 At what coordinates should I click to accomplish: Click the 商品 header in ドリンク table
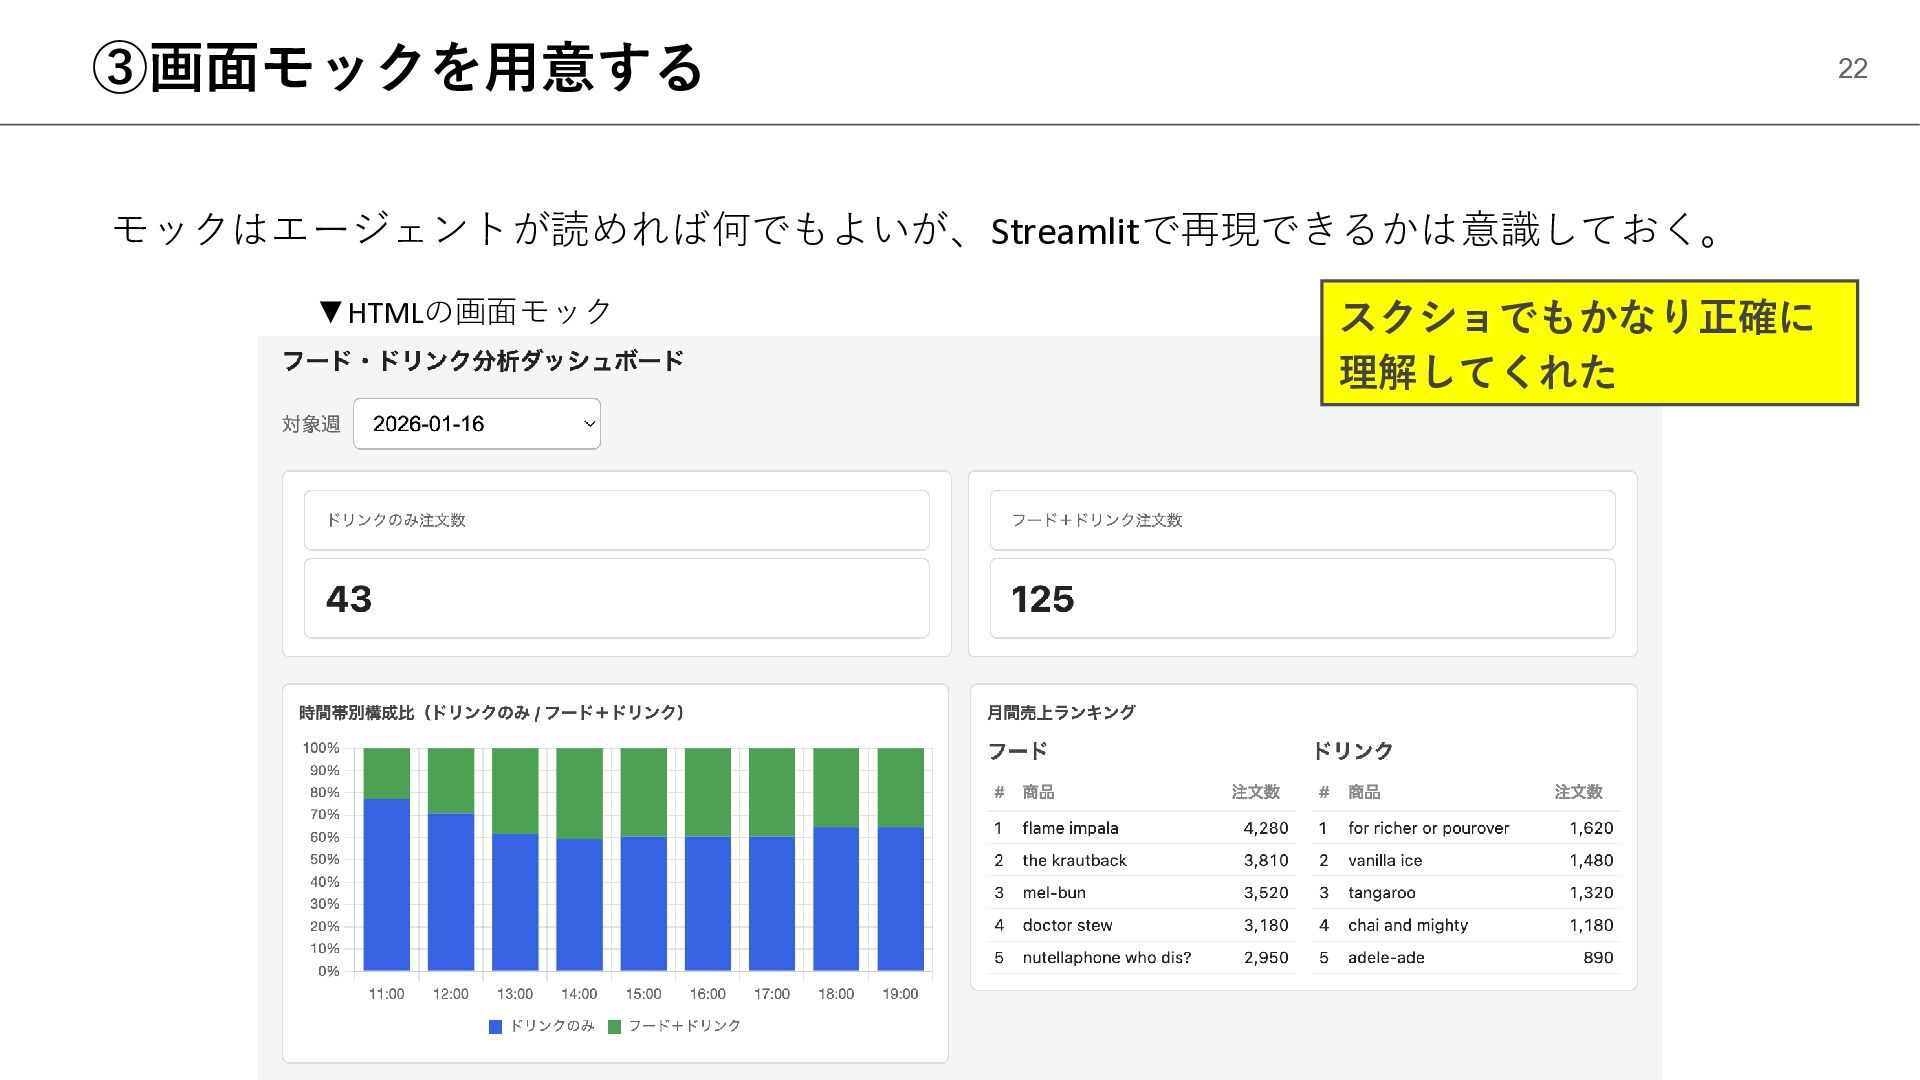[x=1364, y=792]
